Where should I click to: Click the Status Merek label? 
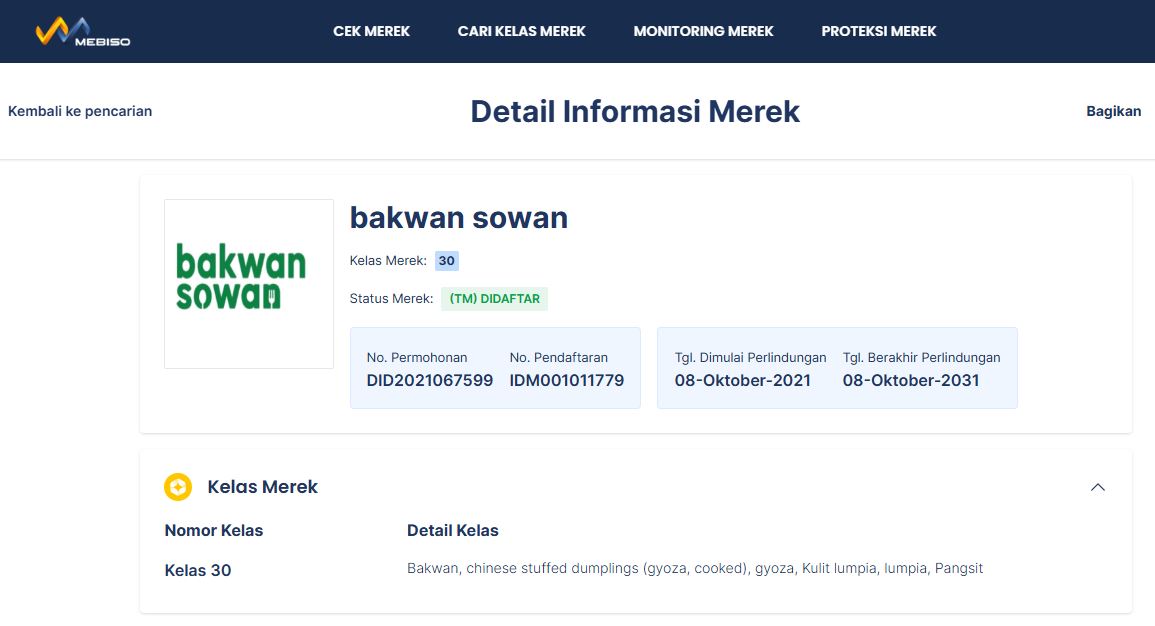pyautogui.click(x=391, y=298)
